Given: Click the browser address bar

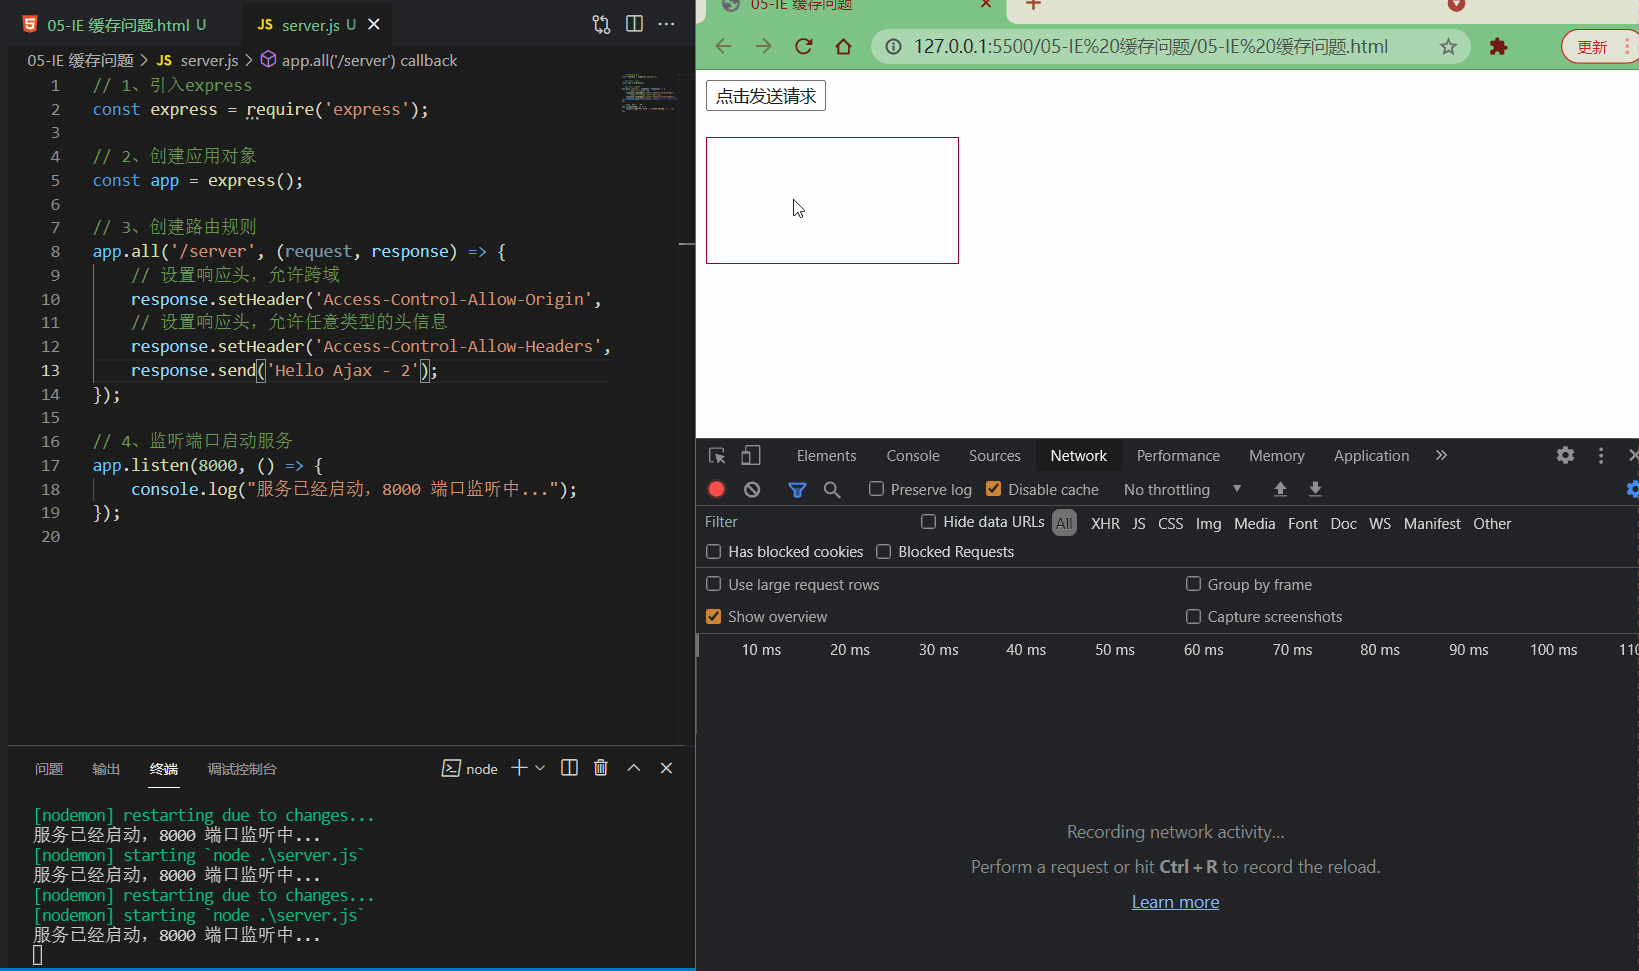Looking at the screenshot, I should 1150,46.
